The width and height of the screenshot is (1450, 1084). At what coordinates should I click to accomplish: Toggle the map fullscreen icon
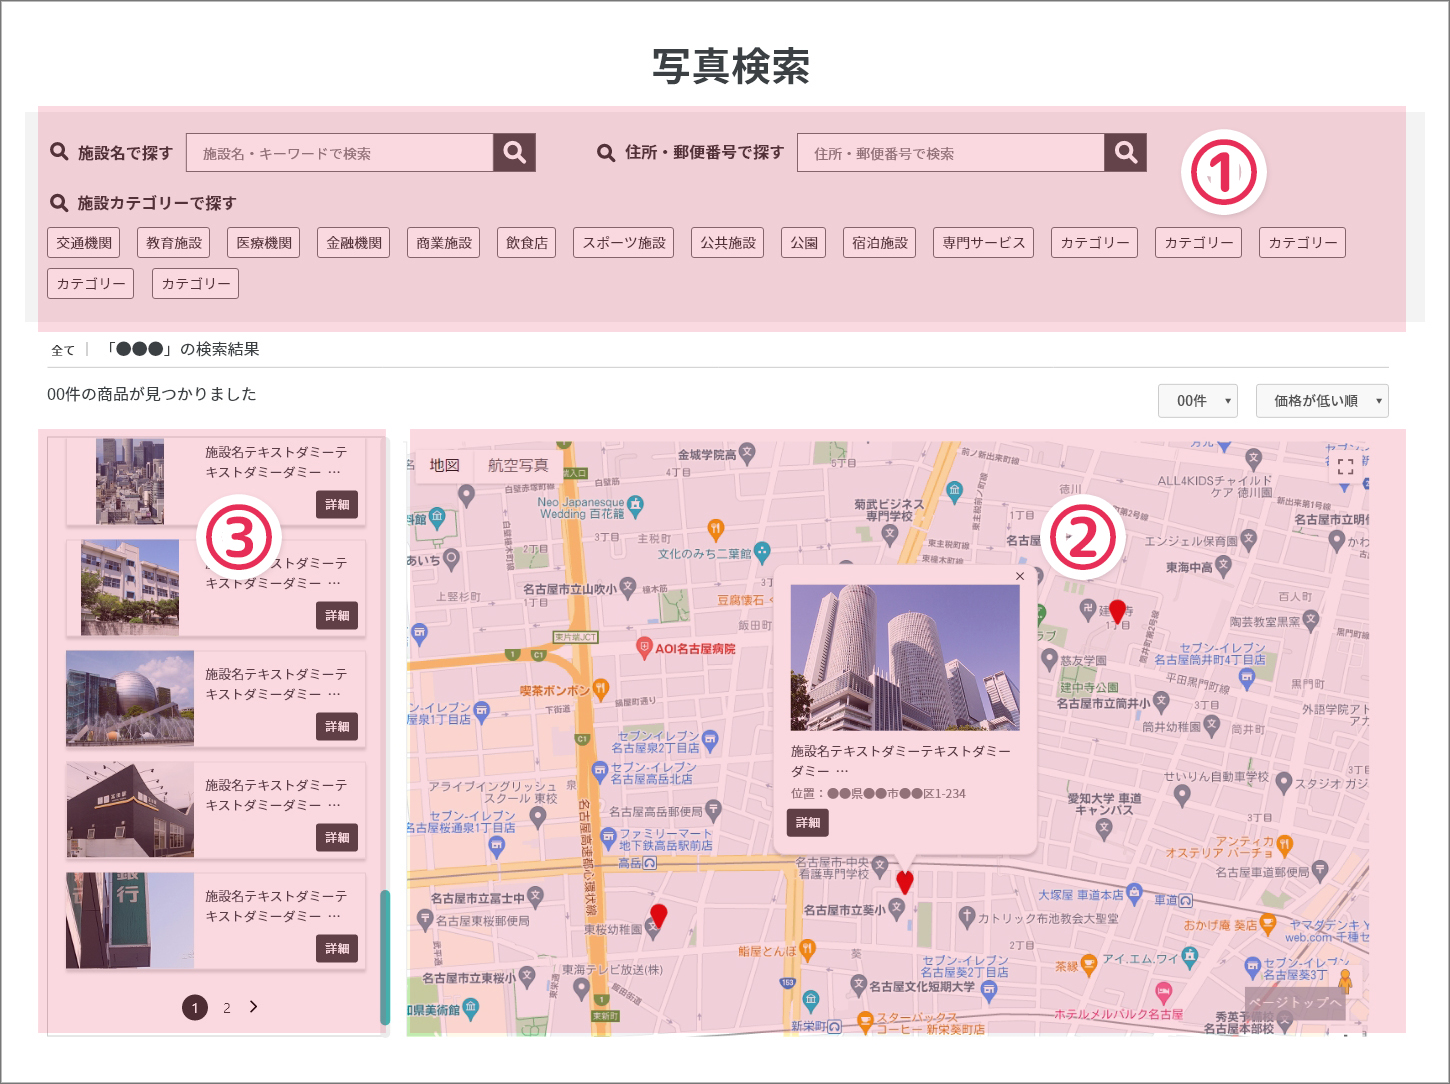tap(1345, 467)
